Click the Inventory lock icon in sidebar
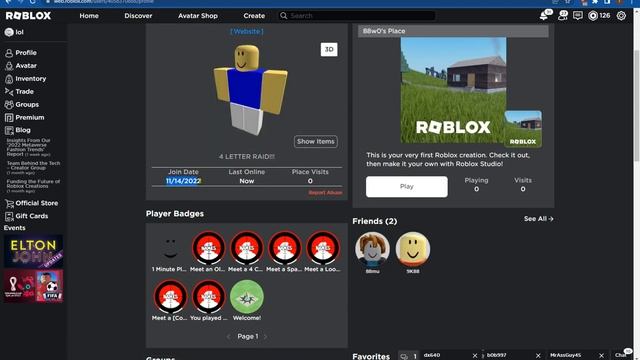This screenshot has width=640, height=360. (9, 79)
